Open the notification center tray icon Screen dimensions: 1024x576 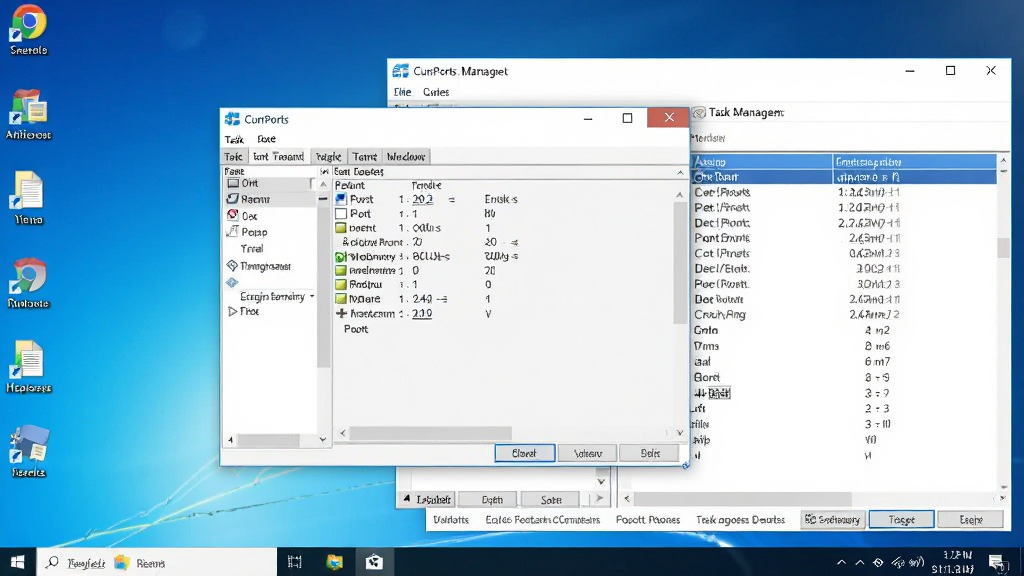click(998, 562)
